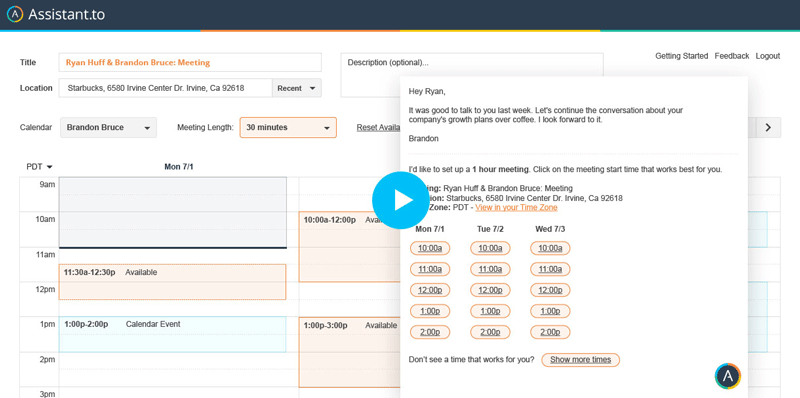
Task: Click the Mon 7/1 column header
Action: click(179, 167)
